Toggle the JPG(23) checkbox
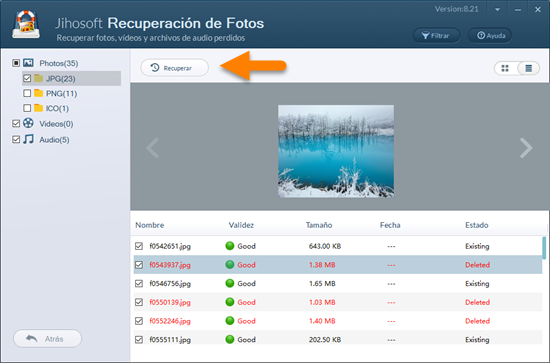The image size is (550, 363). click(x=27, y=78)
